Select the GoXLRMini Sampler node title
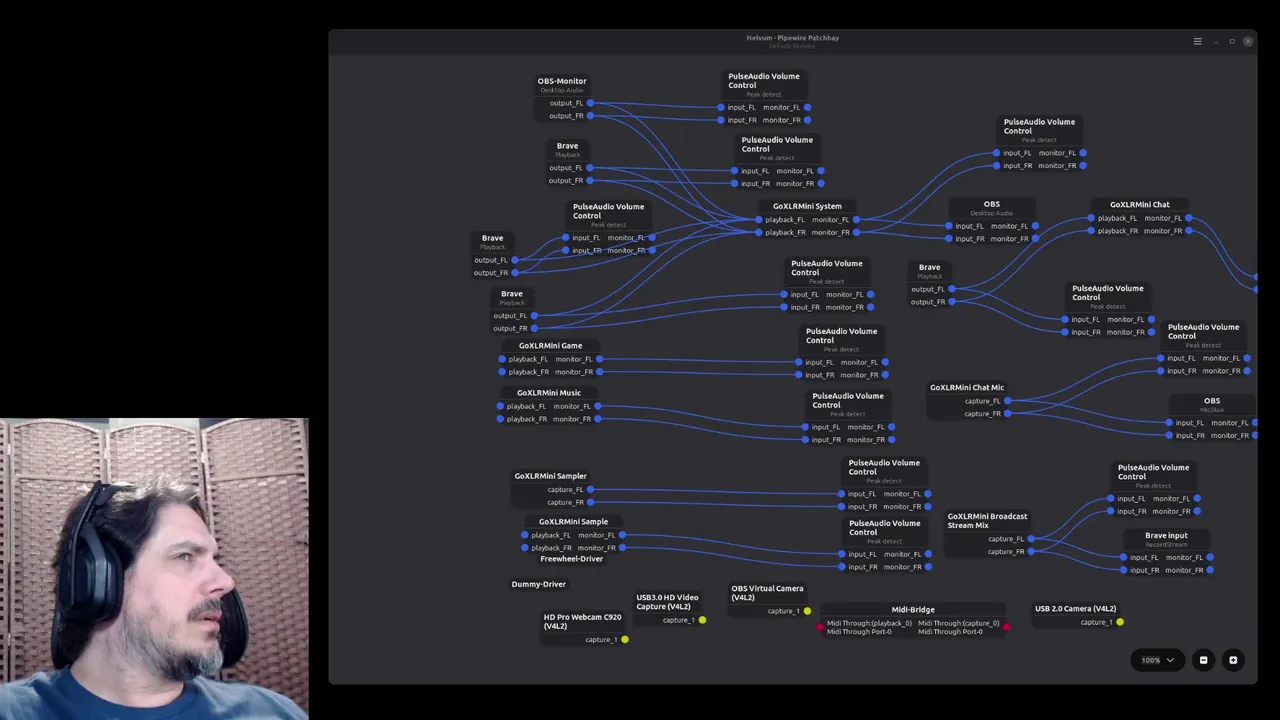This screenshot has height=720, width=1280. 550,476
